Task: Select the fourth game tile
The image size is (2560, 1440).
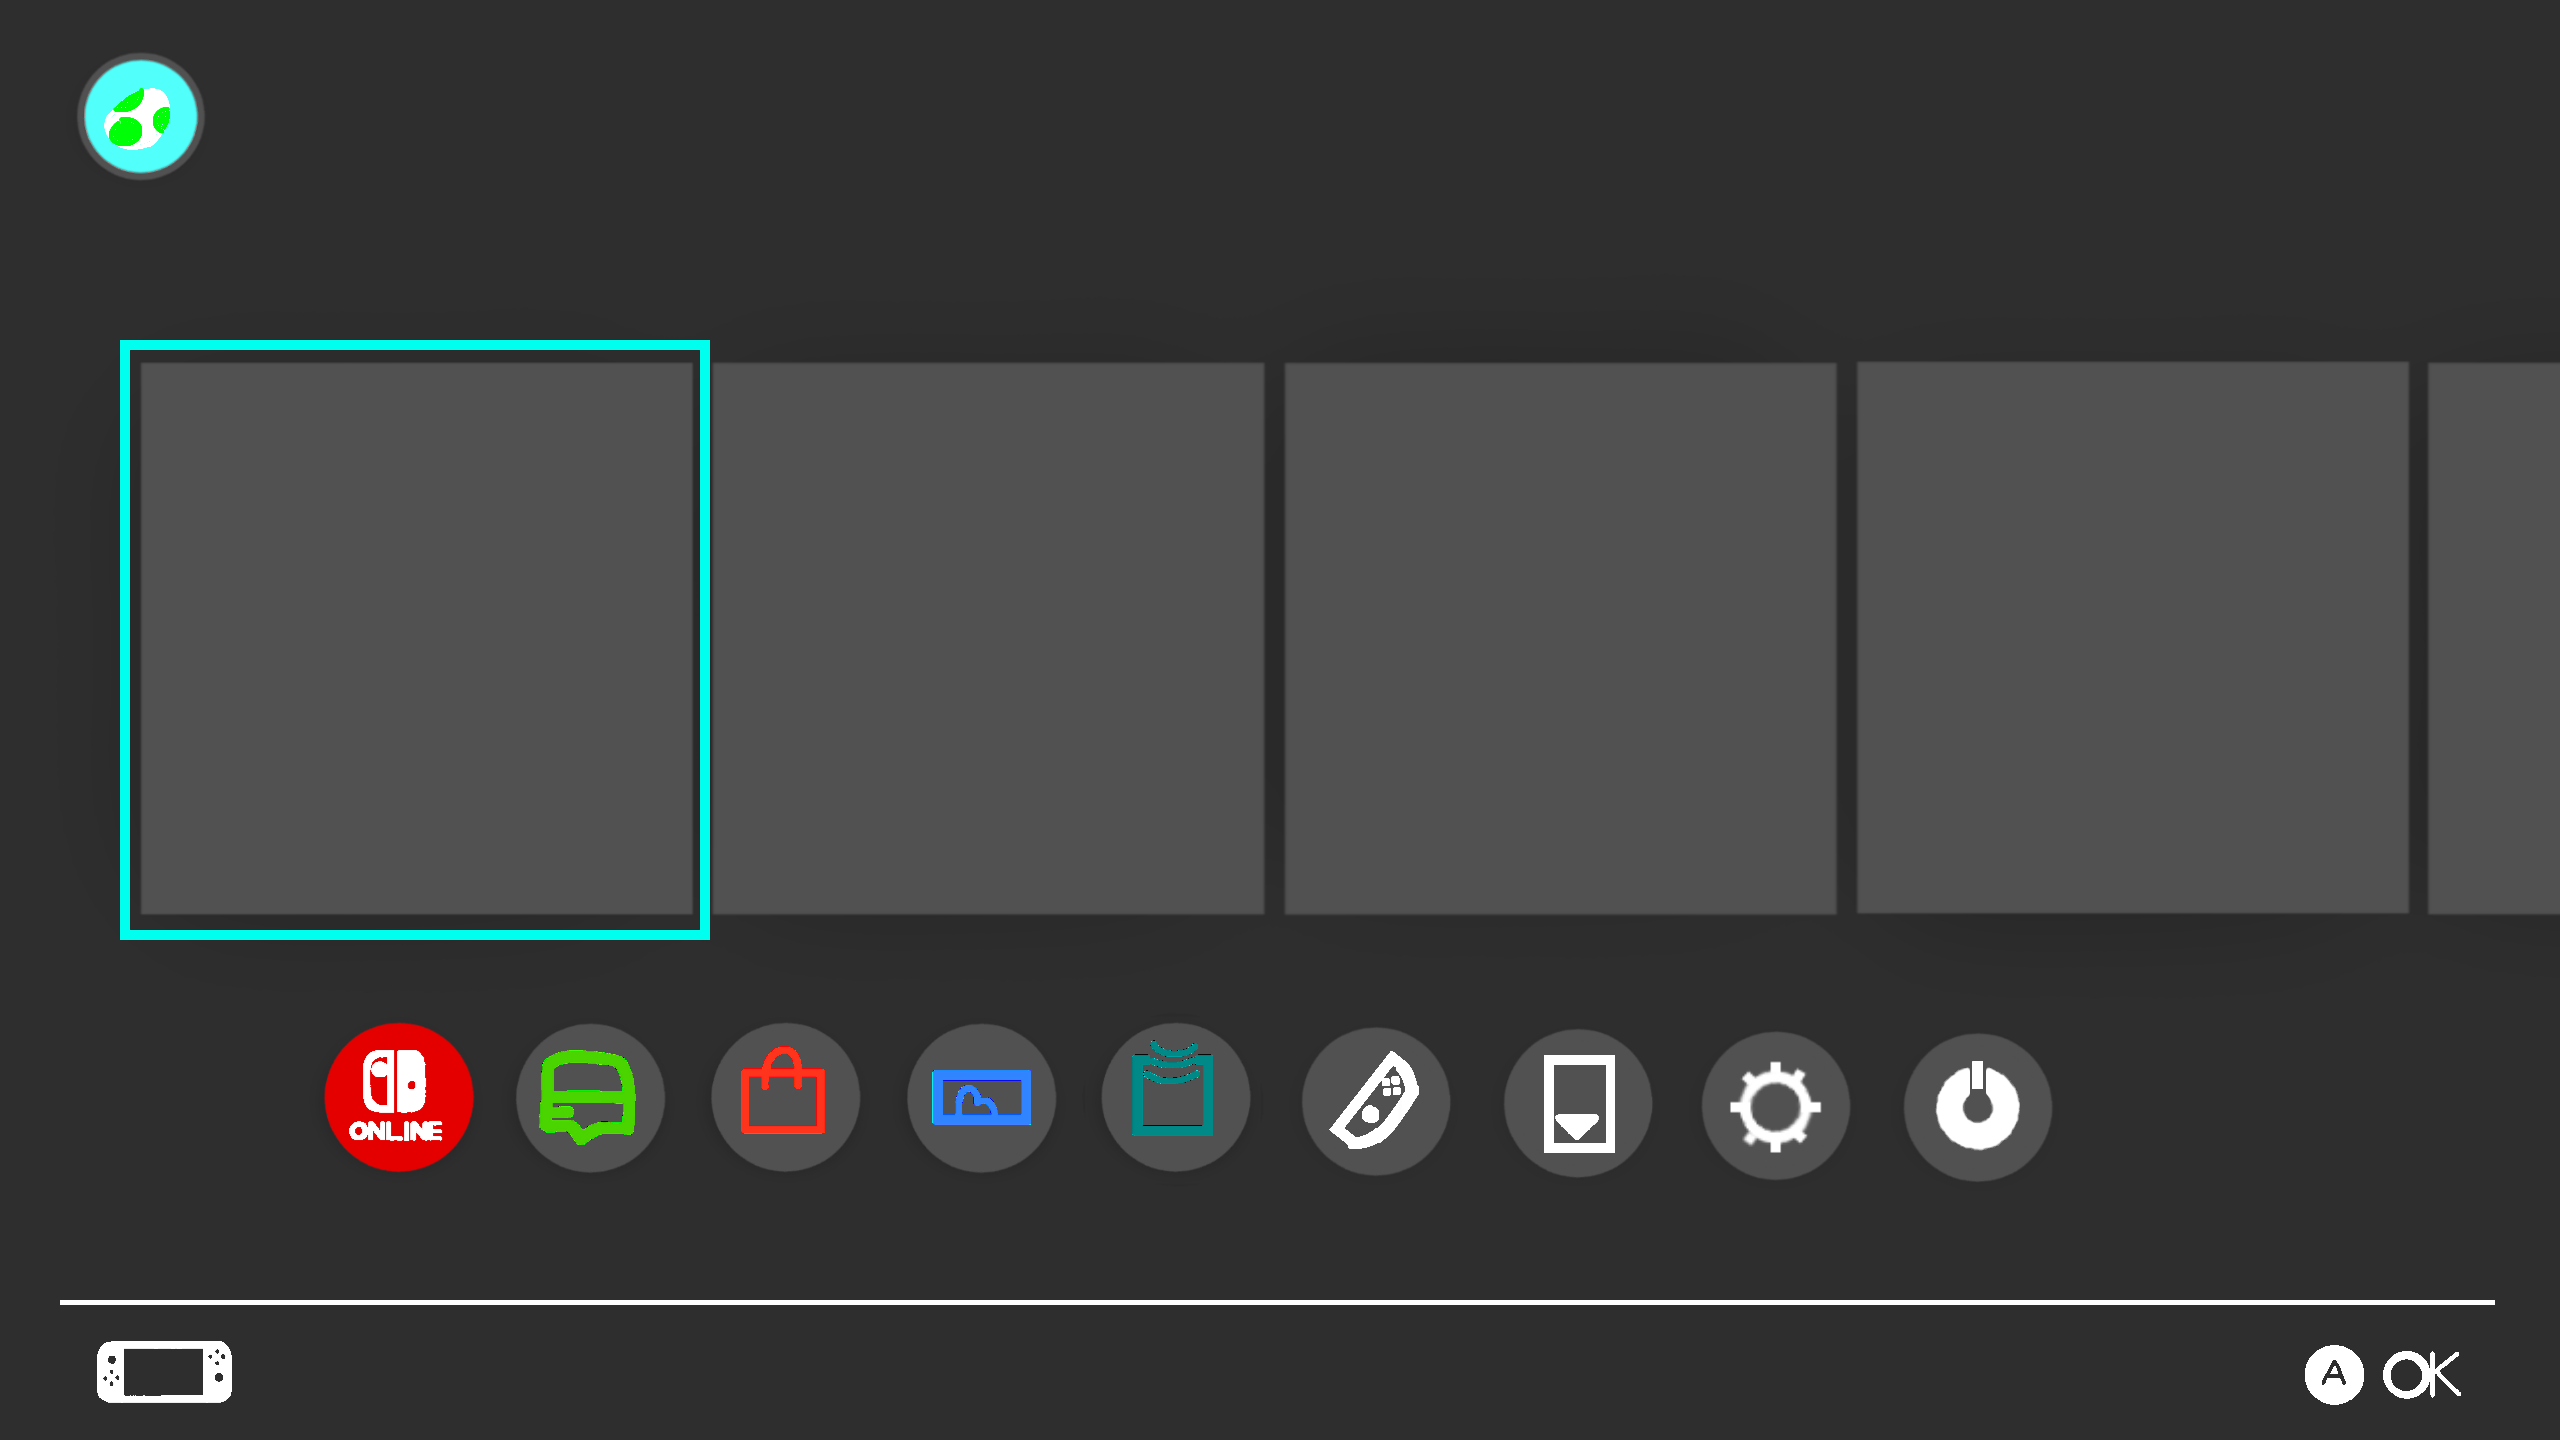Action: pos(2133,638)
